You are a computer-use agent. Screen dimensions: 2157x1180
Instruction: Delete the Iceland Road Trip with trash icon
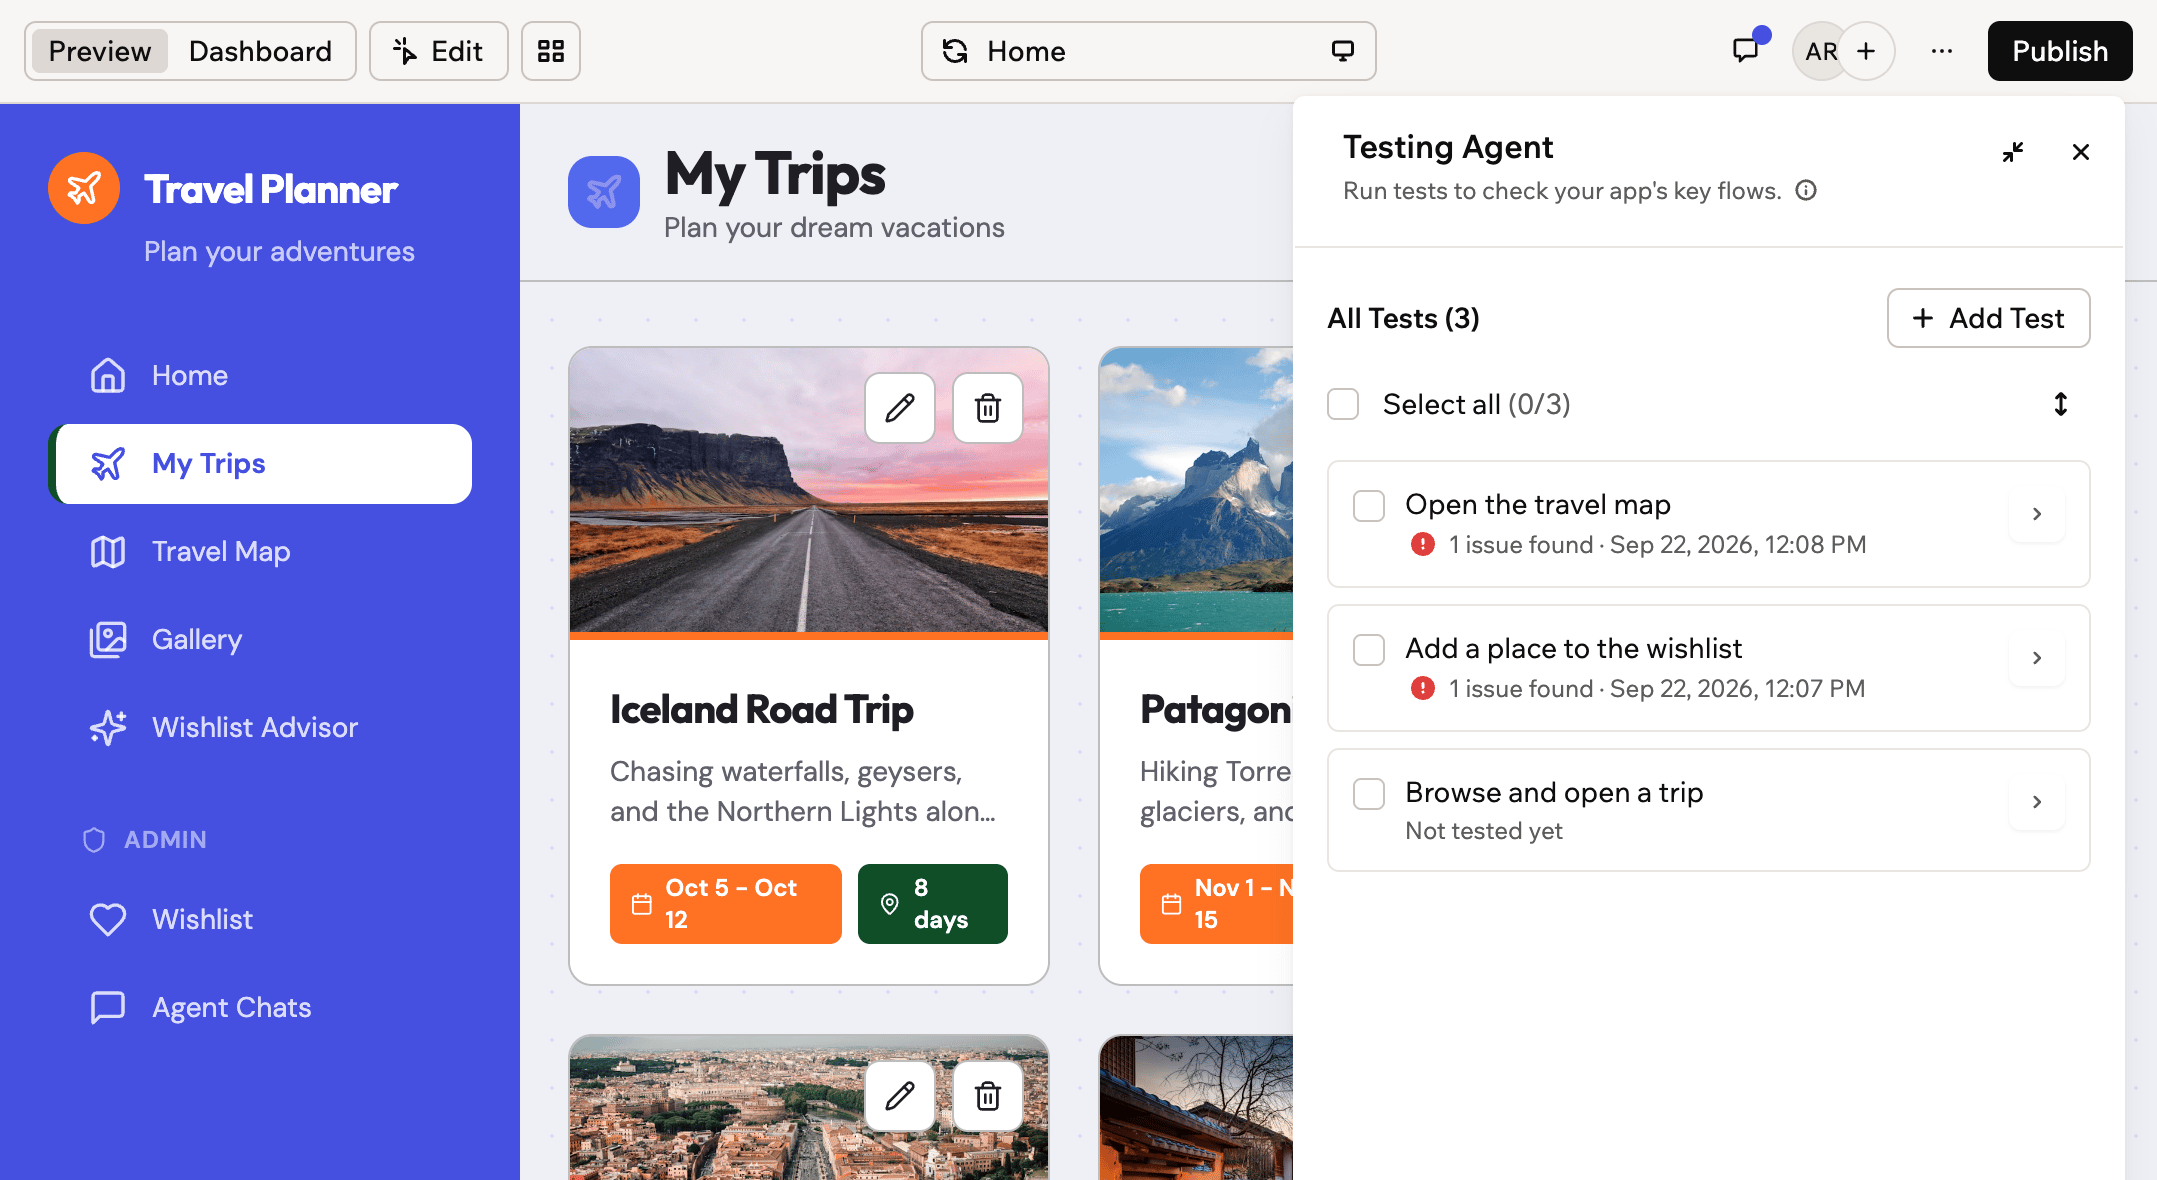[x=988, y=408]
